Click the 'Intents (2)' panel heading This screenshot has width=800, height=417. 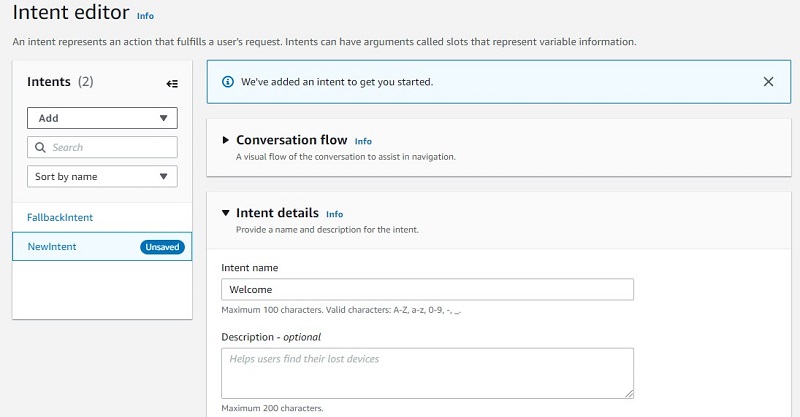tap(60, 82)
